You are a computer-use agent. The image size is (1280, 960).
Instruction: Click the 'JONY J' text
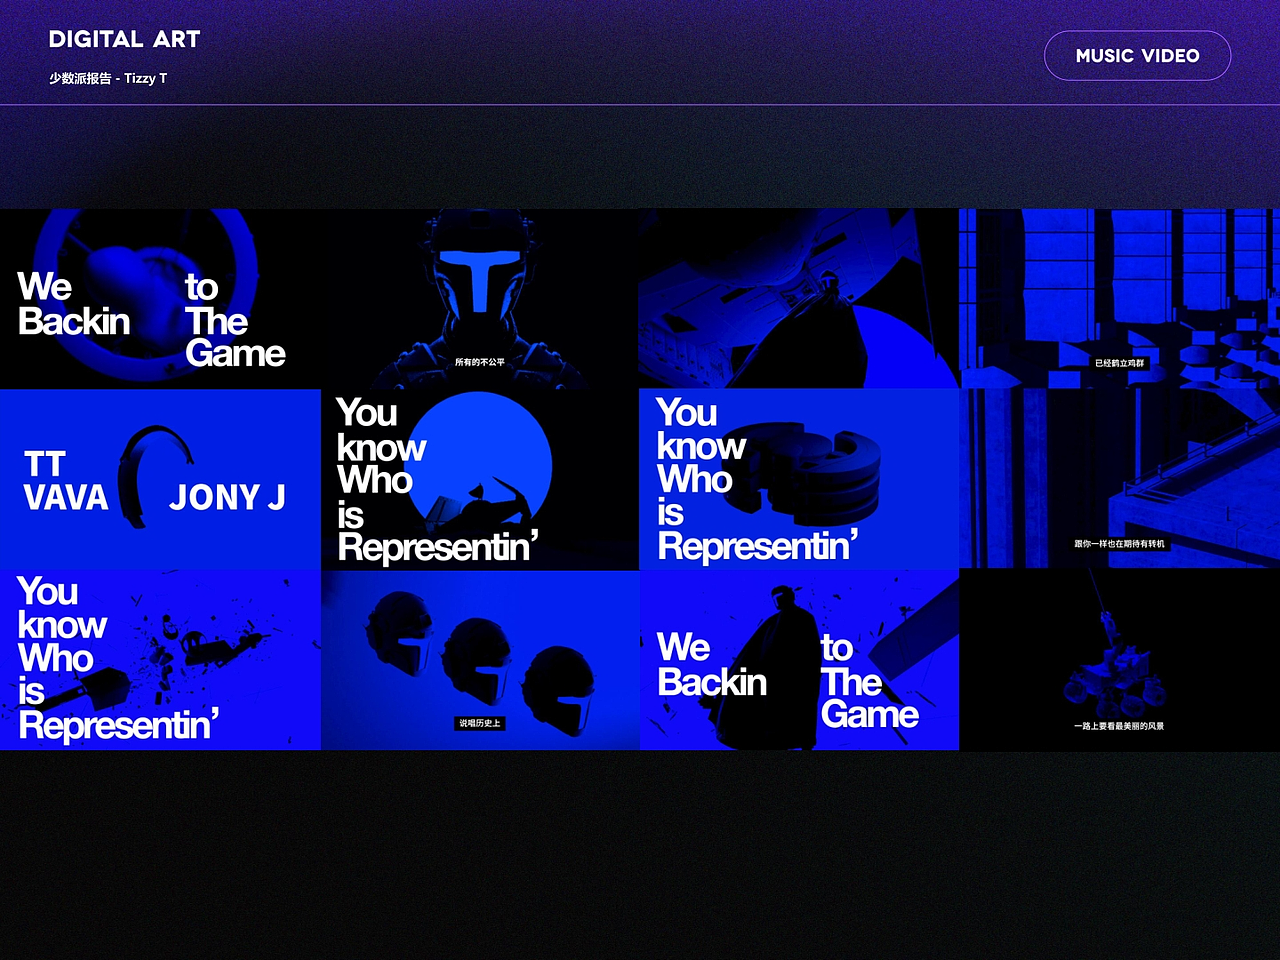point(228,497)
